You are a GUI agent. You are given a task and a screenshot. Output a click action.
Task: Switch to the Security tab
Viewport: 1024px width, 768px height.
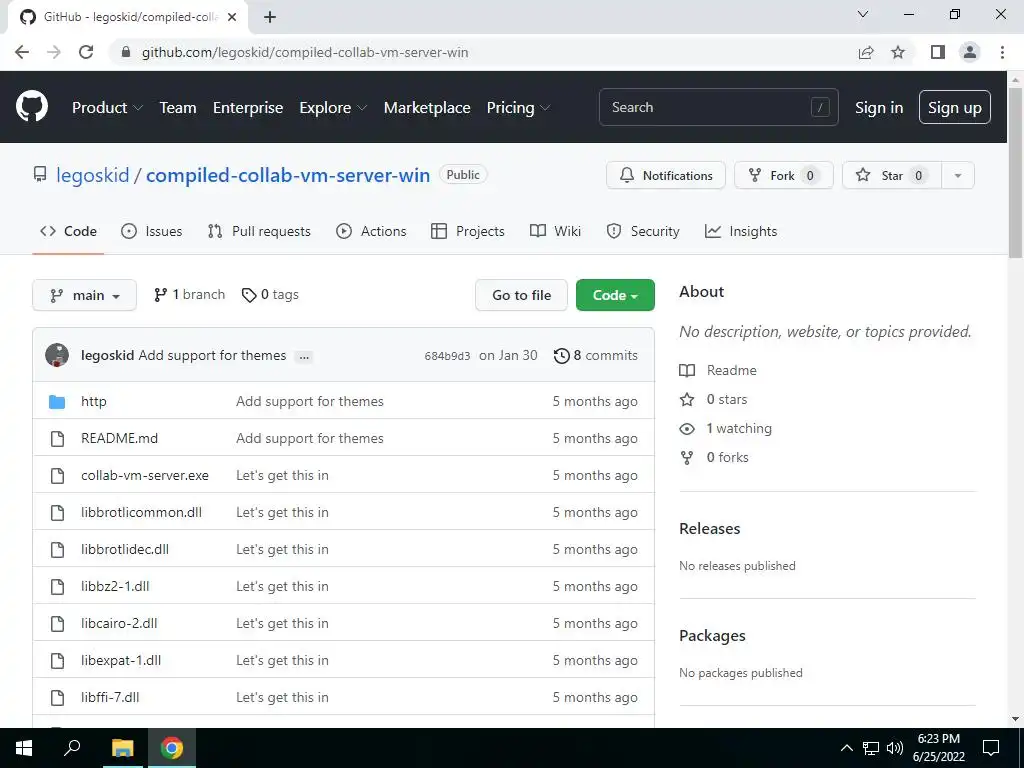coord(643,231)
